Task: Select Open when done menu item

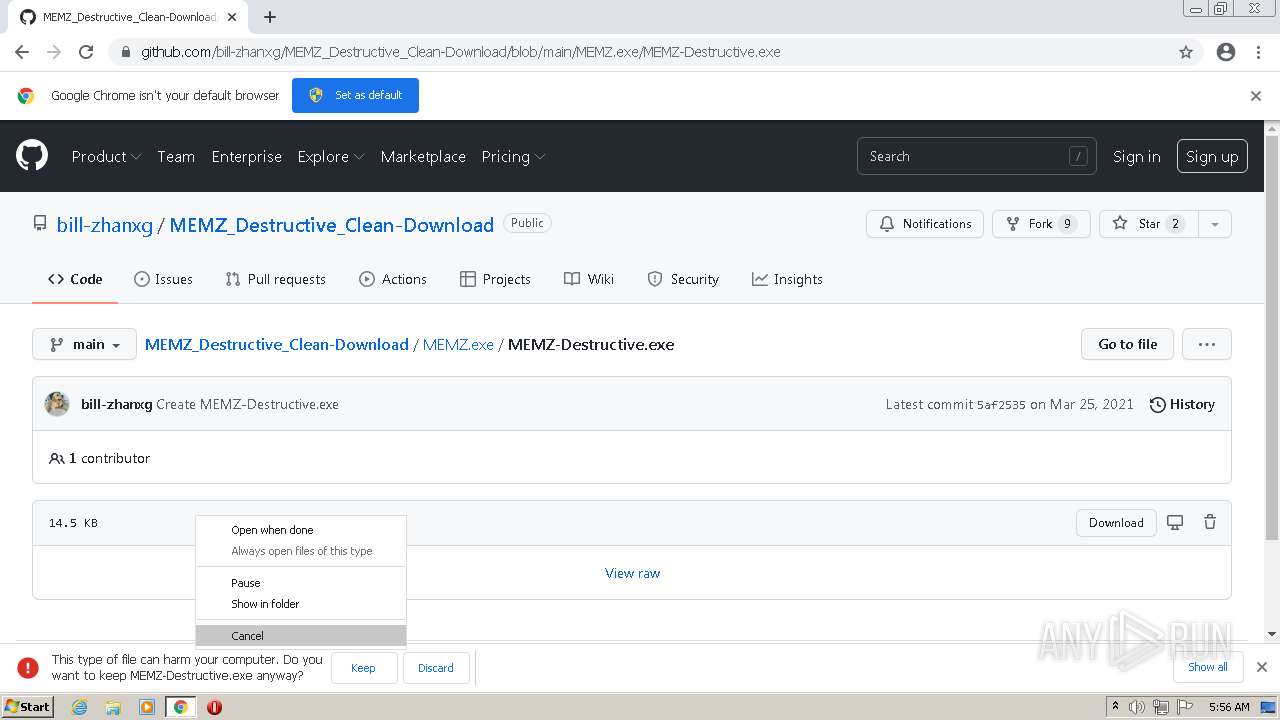Action: coord(301,530)
